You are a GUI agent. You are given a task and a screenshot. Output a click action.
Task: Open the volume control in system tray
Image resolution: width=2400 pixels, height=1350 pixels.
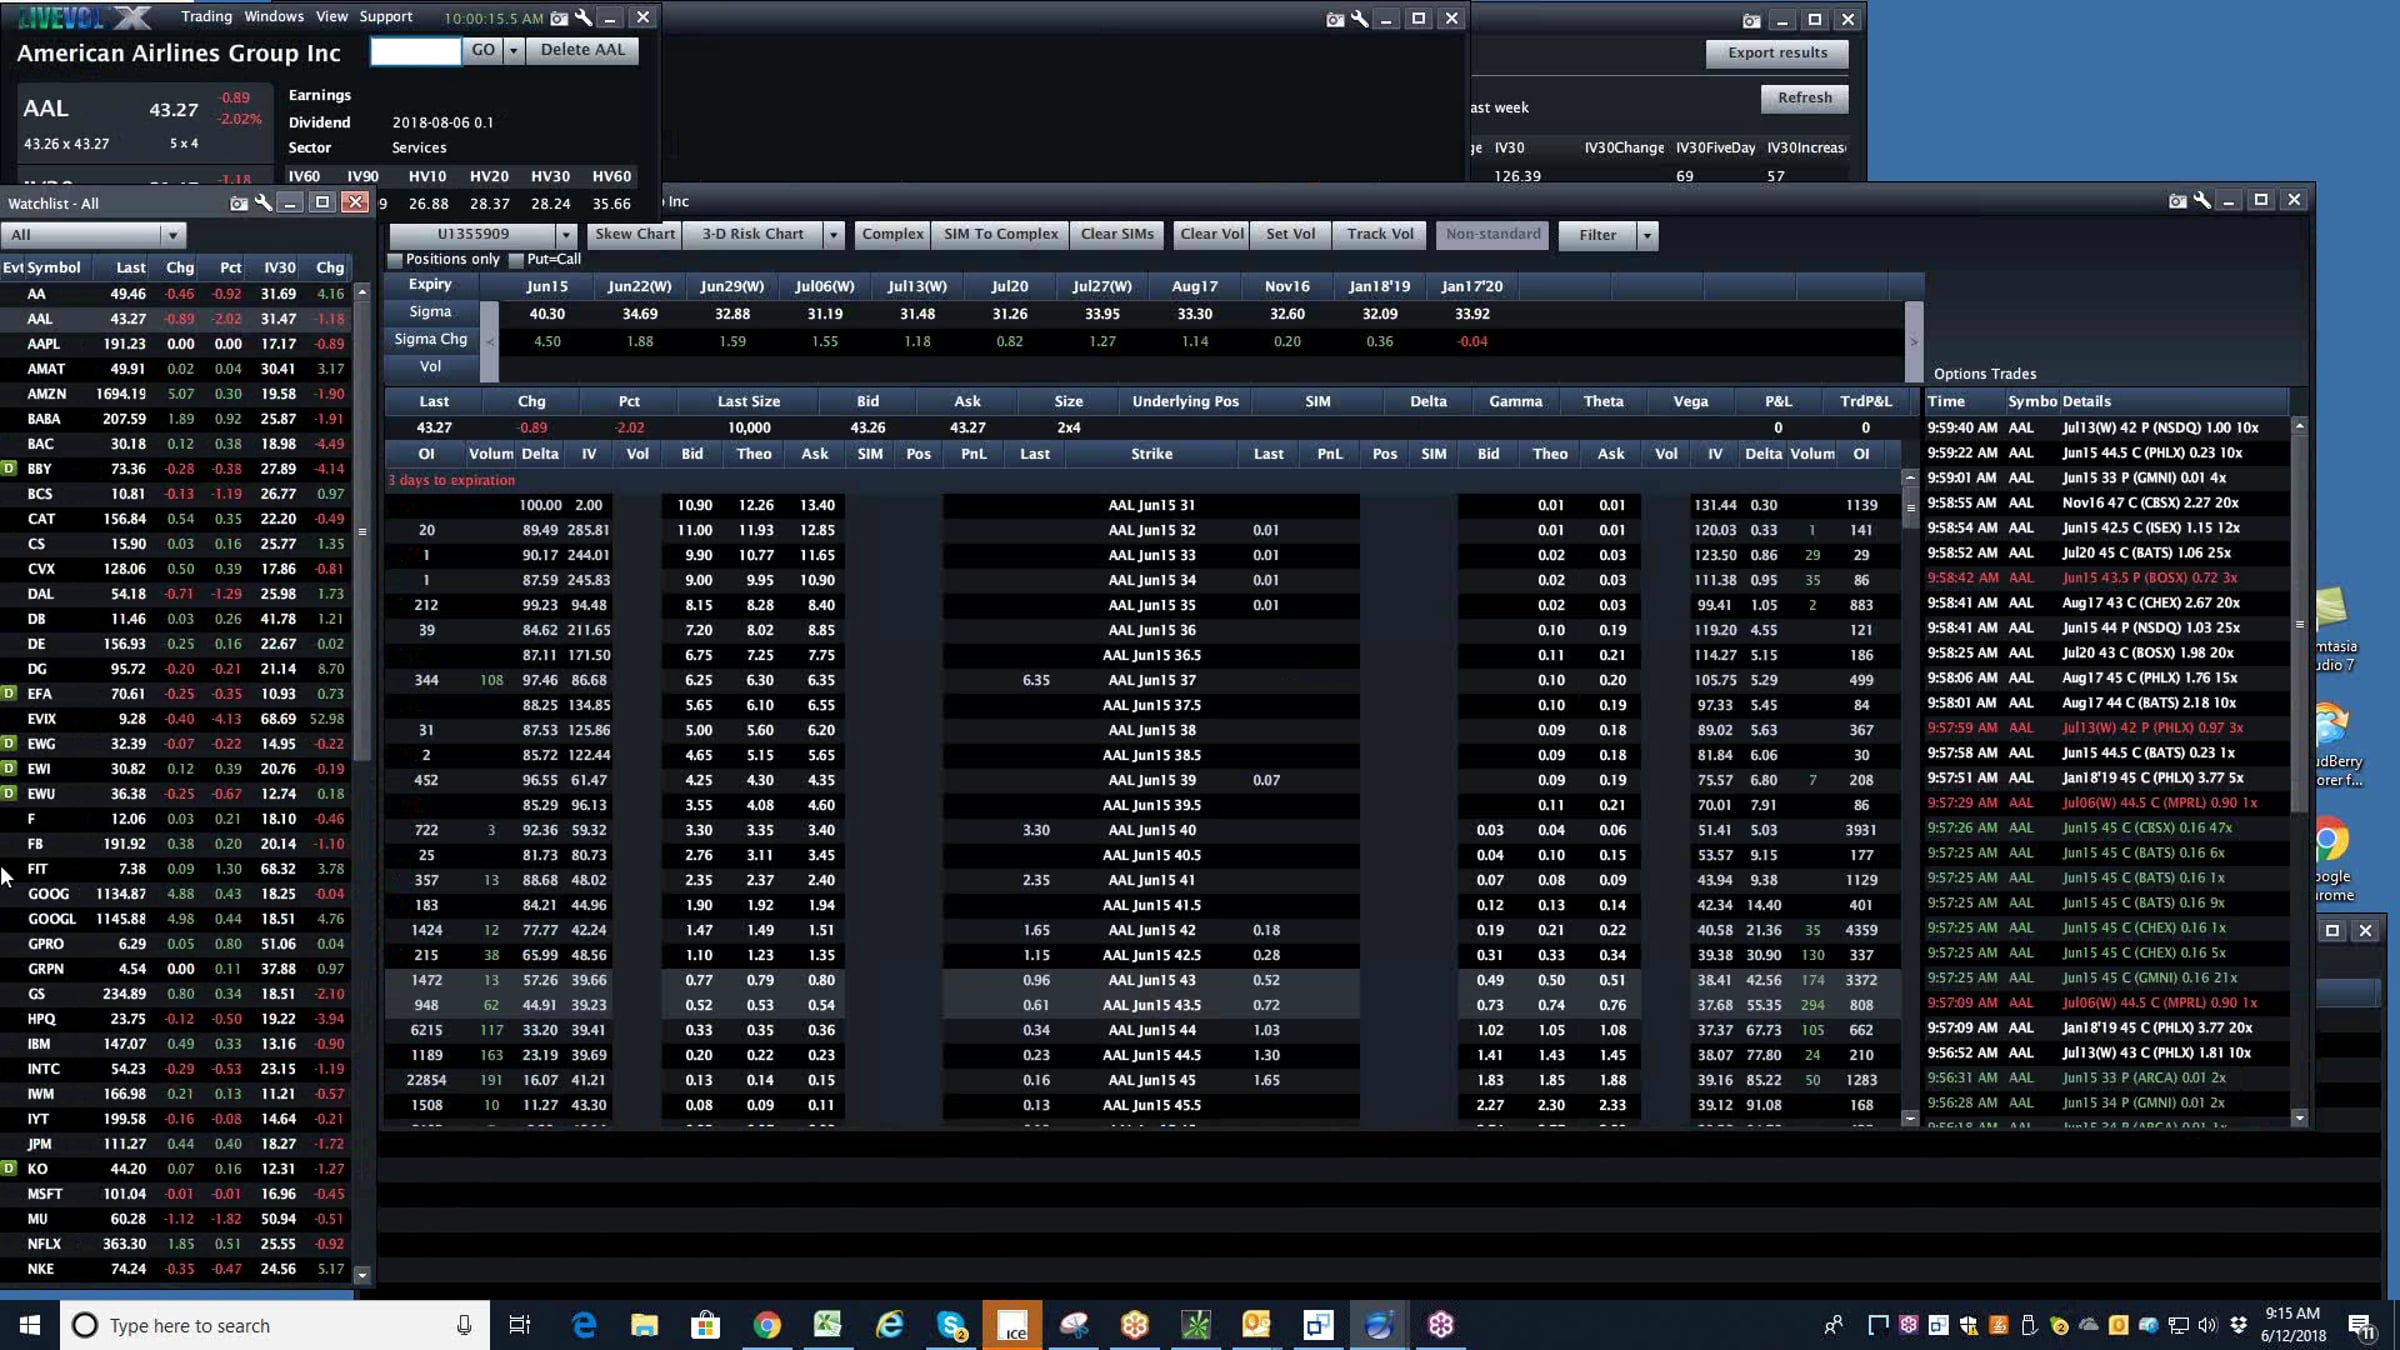(2208, 1325)
